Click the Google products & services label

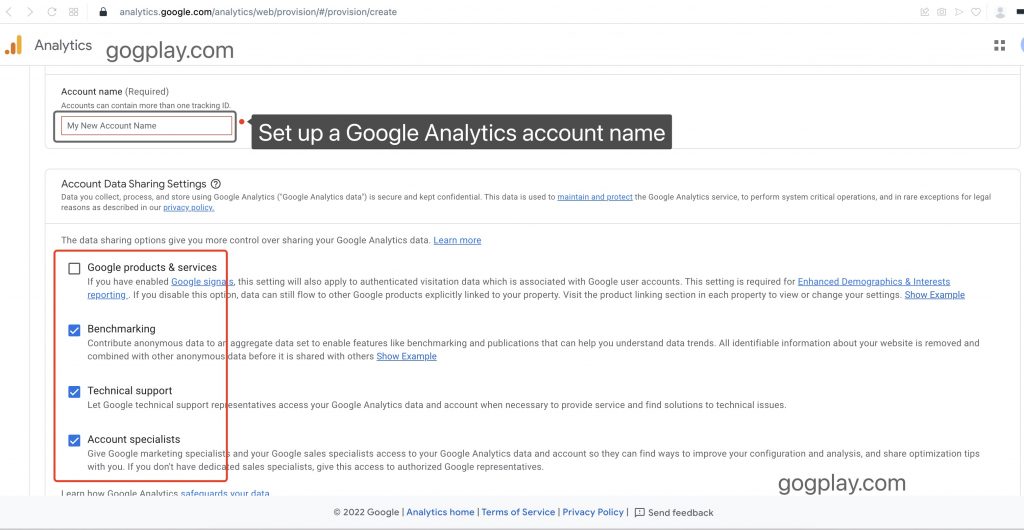tap(152, 268)
